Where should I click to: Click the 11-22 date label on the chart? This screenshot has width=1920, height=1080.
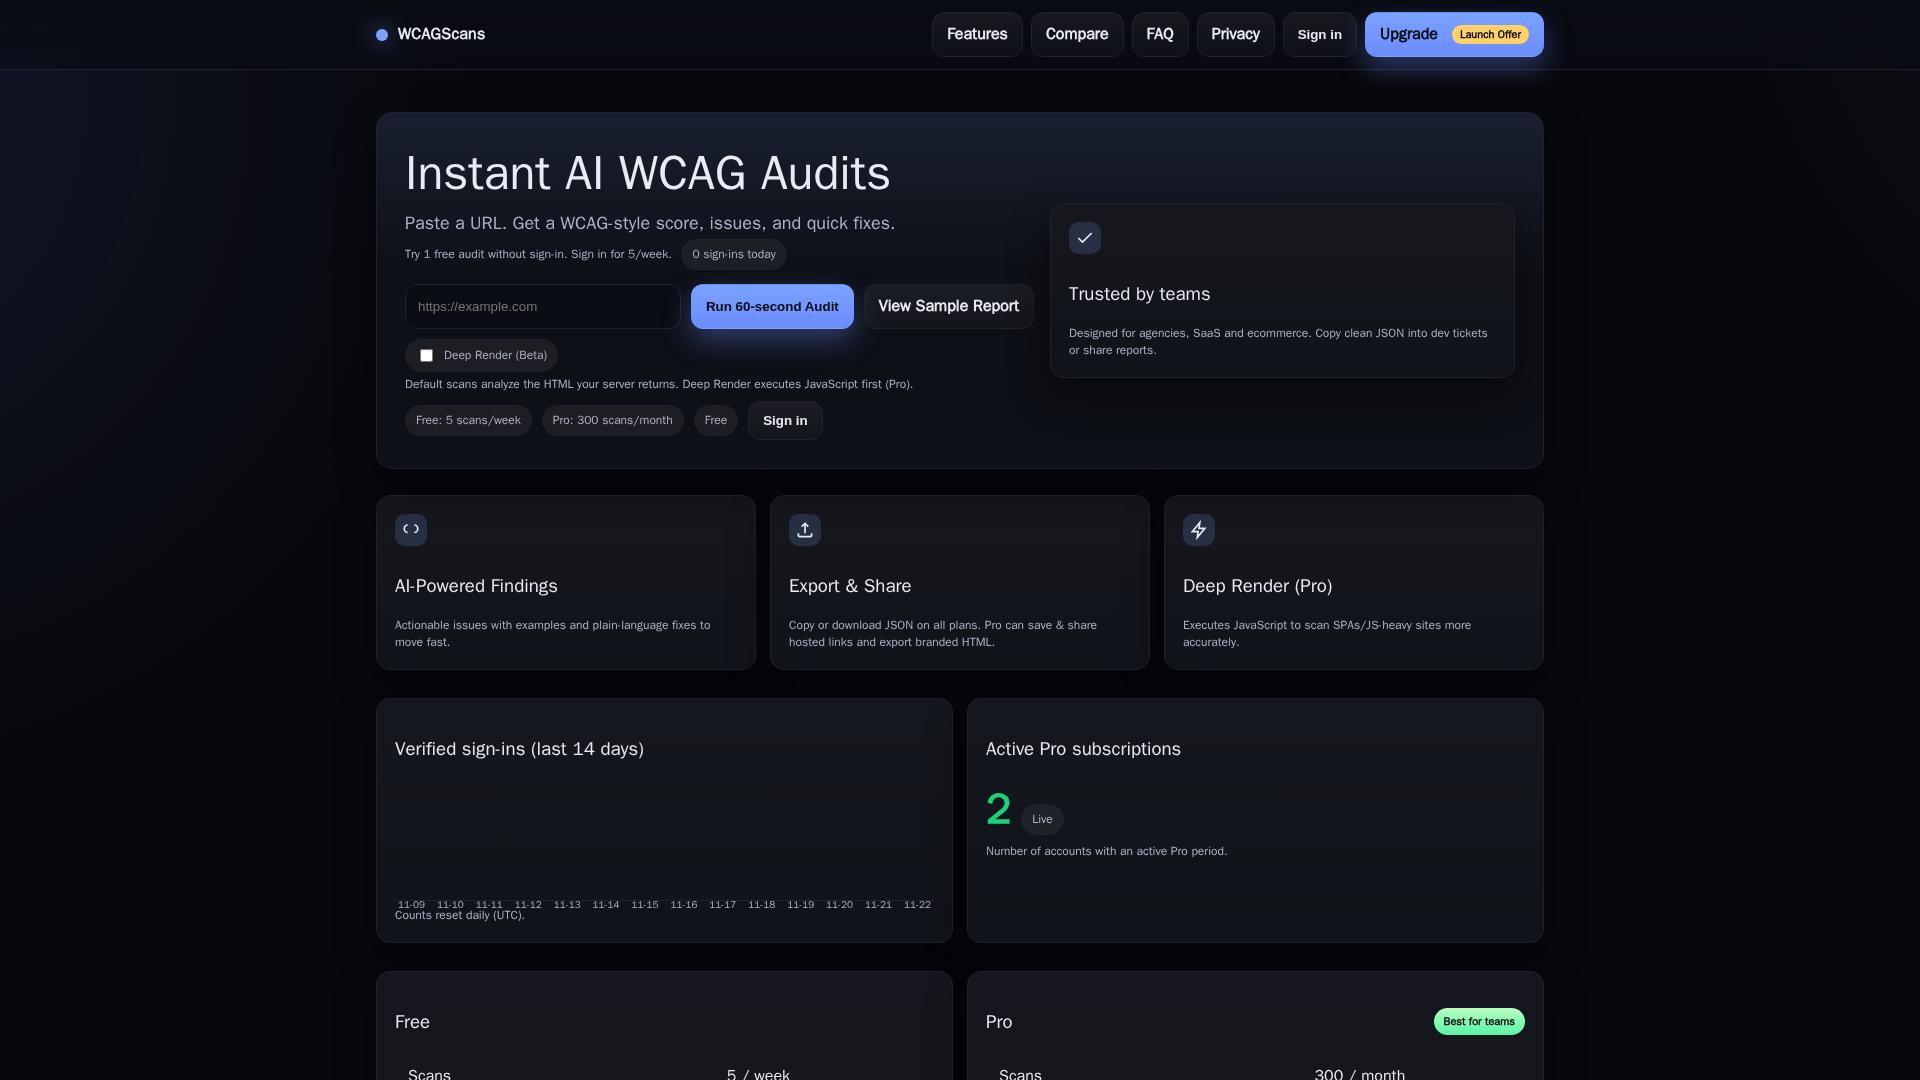point(917,905)
